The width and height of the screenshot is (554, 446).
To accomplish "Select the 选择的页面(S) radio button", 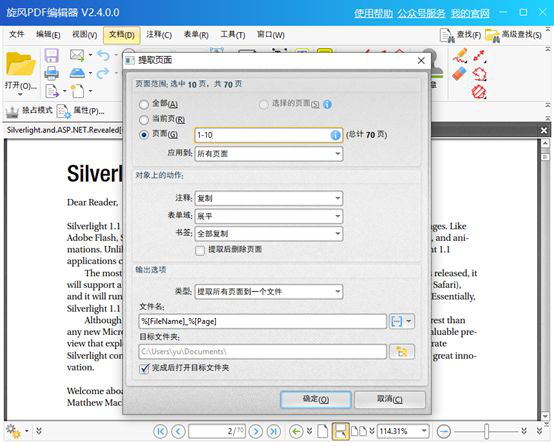I will tap(264, 104).
